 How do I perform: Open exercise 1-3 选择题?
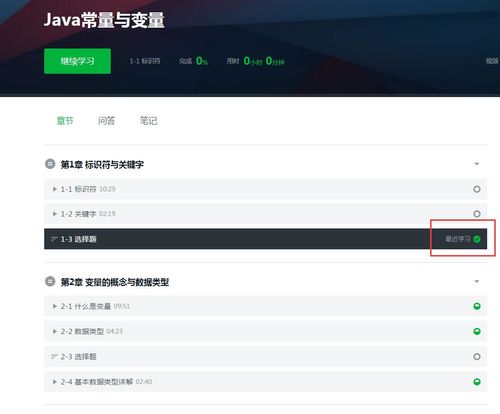point(266,239)
